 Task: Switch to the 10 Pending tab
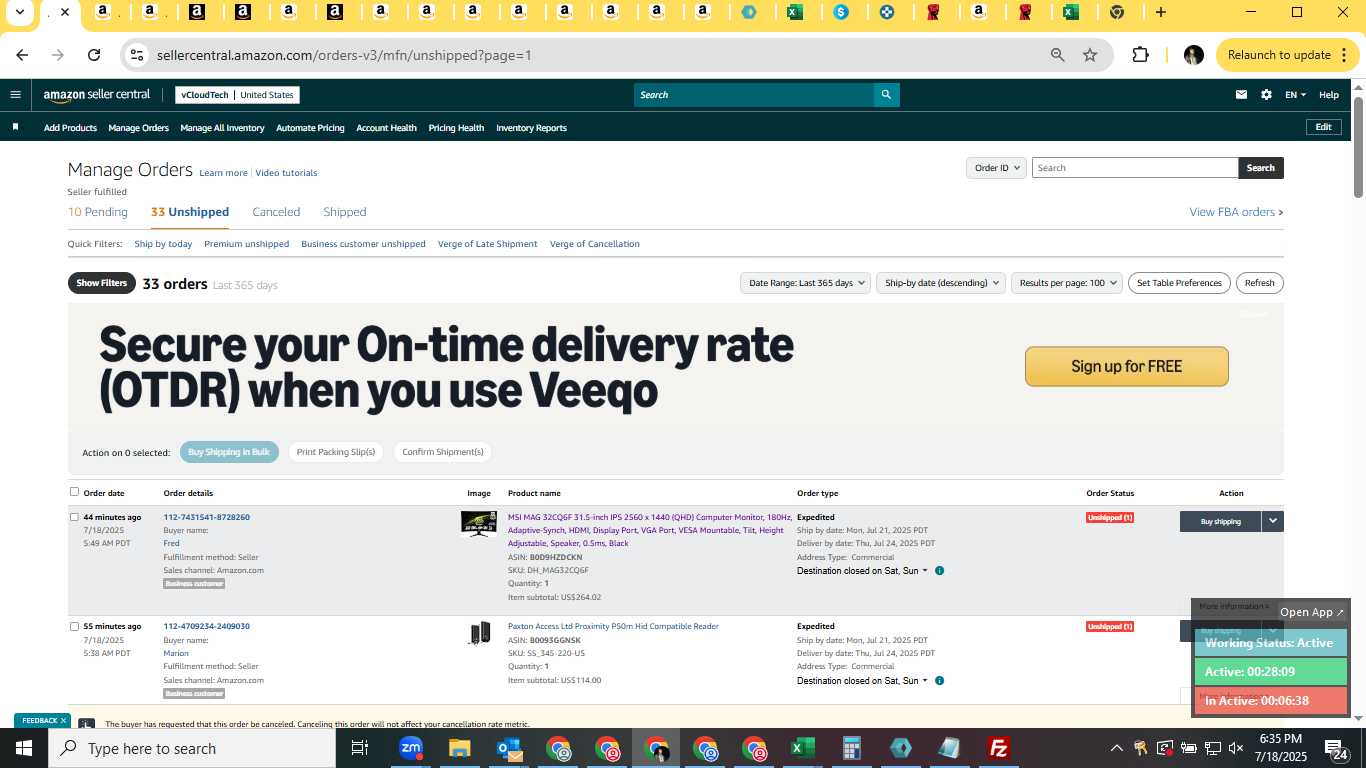[98, 212]
